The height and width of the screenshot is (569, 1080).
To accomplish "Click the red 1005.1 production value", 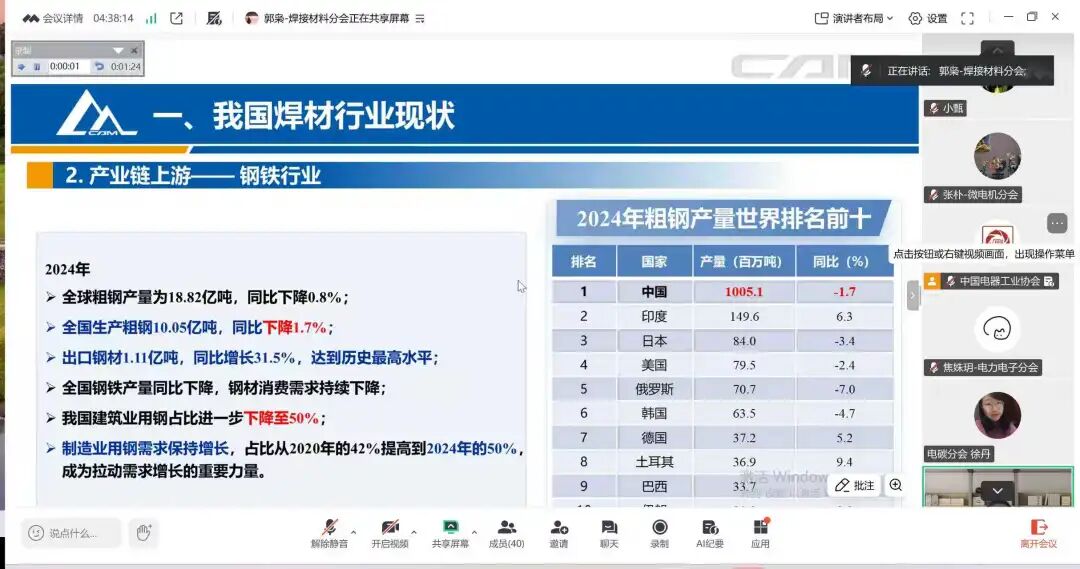I will point(744,292).
